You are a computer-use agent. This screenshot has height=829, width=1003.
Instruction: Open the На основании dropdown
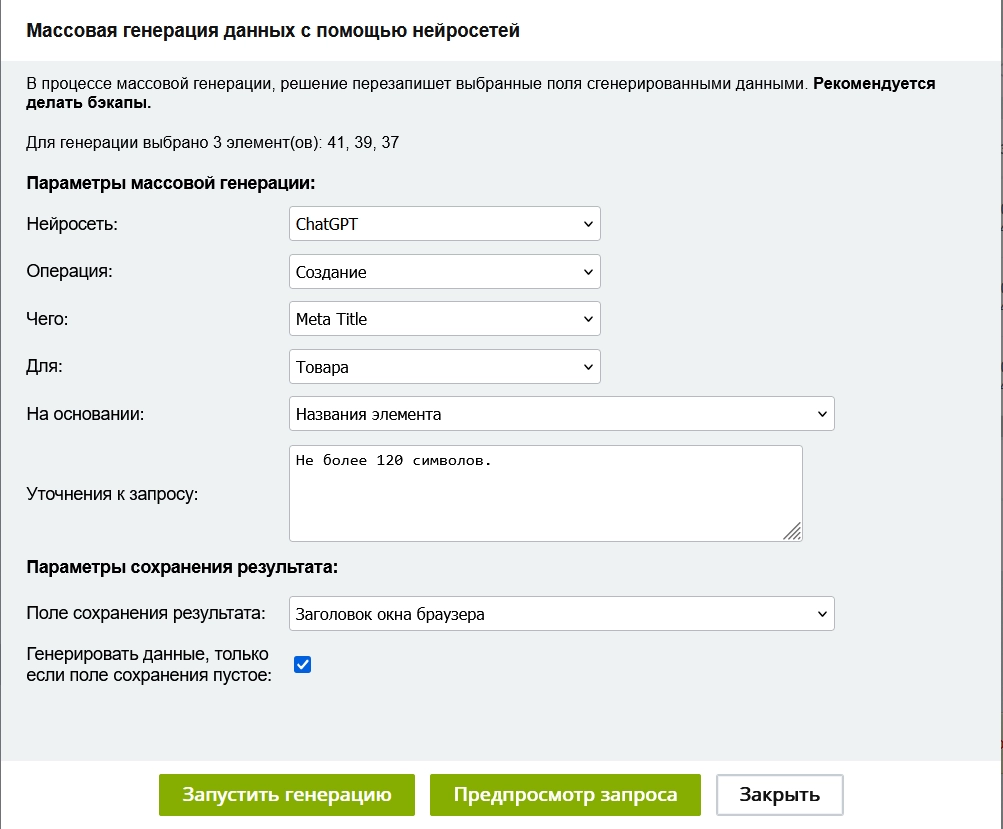[561, 414]
